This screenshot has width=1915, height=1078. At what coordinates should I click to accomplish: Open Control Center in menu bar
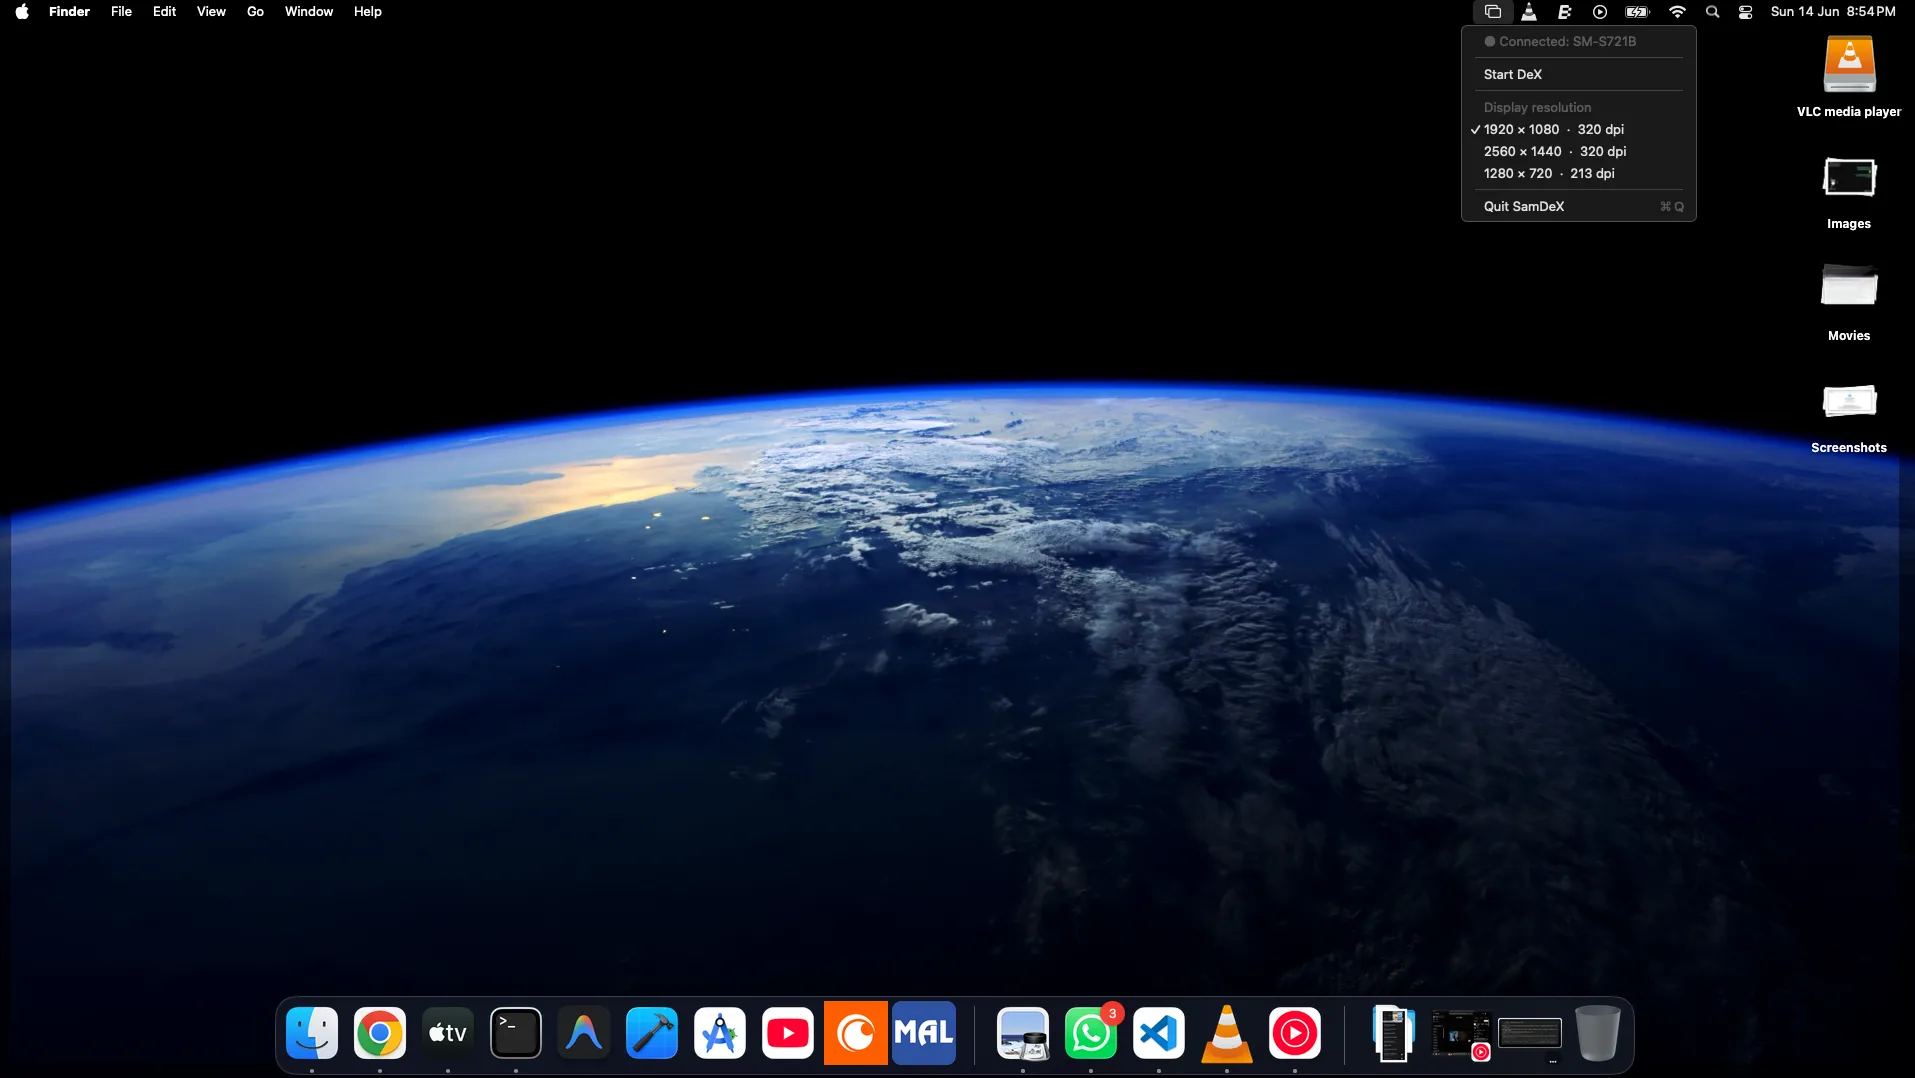(1746, 12)
